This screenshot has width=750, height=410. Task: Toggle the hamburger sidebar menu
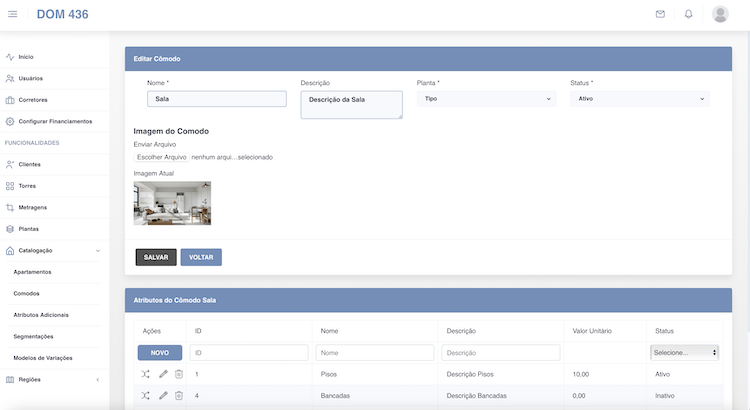(x=12, y=14)
